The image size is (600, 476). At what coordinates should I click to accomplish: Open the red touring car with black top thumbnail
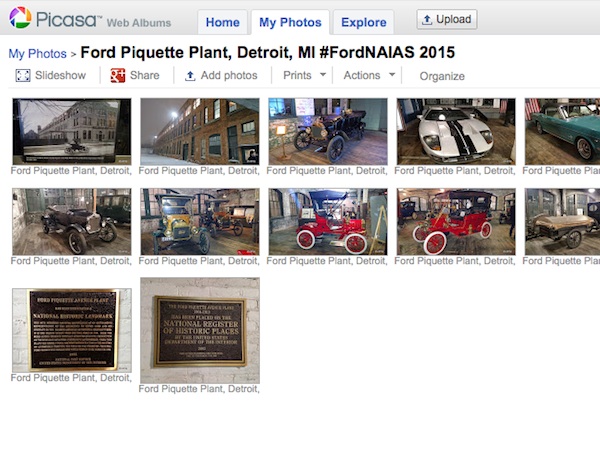[x=456, y=222]
